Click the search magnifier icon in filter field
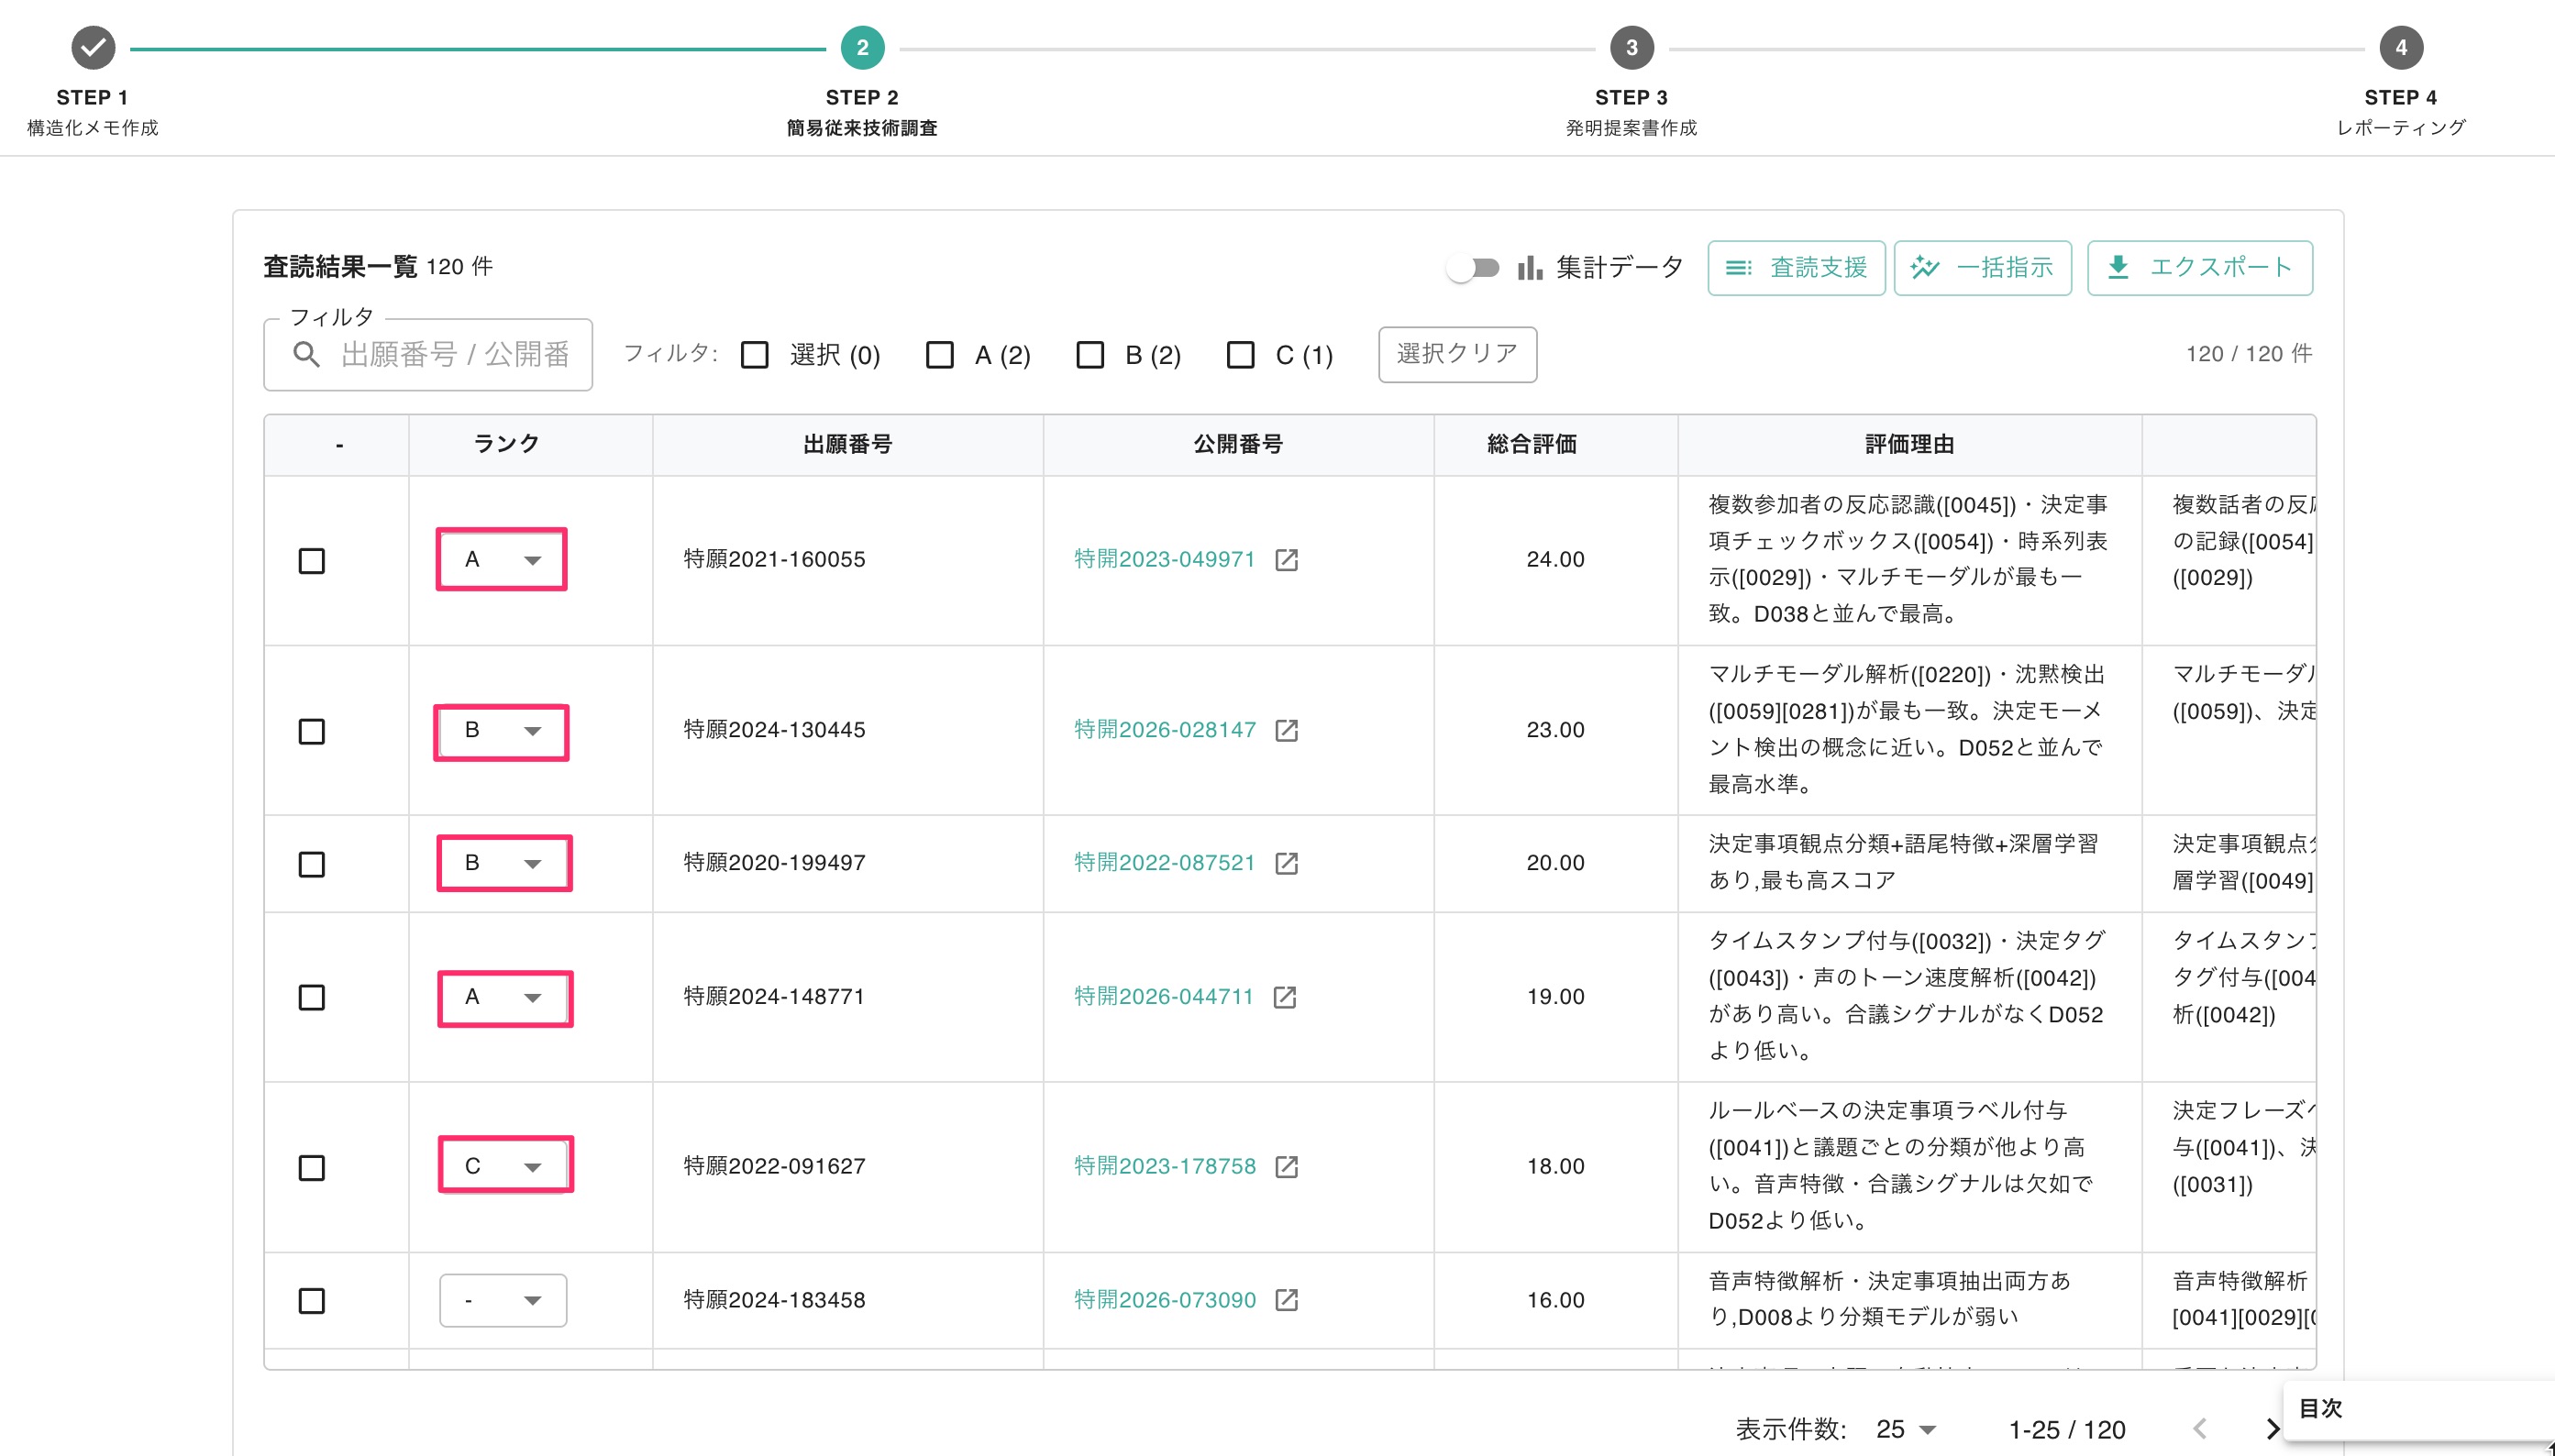Image resolution: width=2555 pixels, height=1456 pixels. pyautogui.click(x=306, y=354)
